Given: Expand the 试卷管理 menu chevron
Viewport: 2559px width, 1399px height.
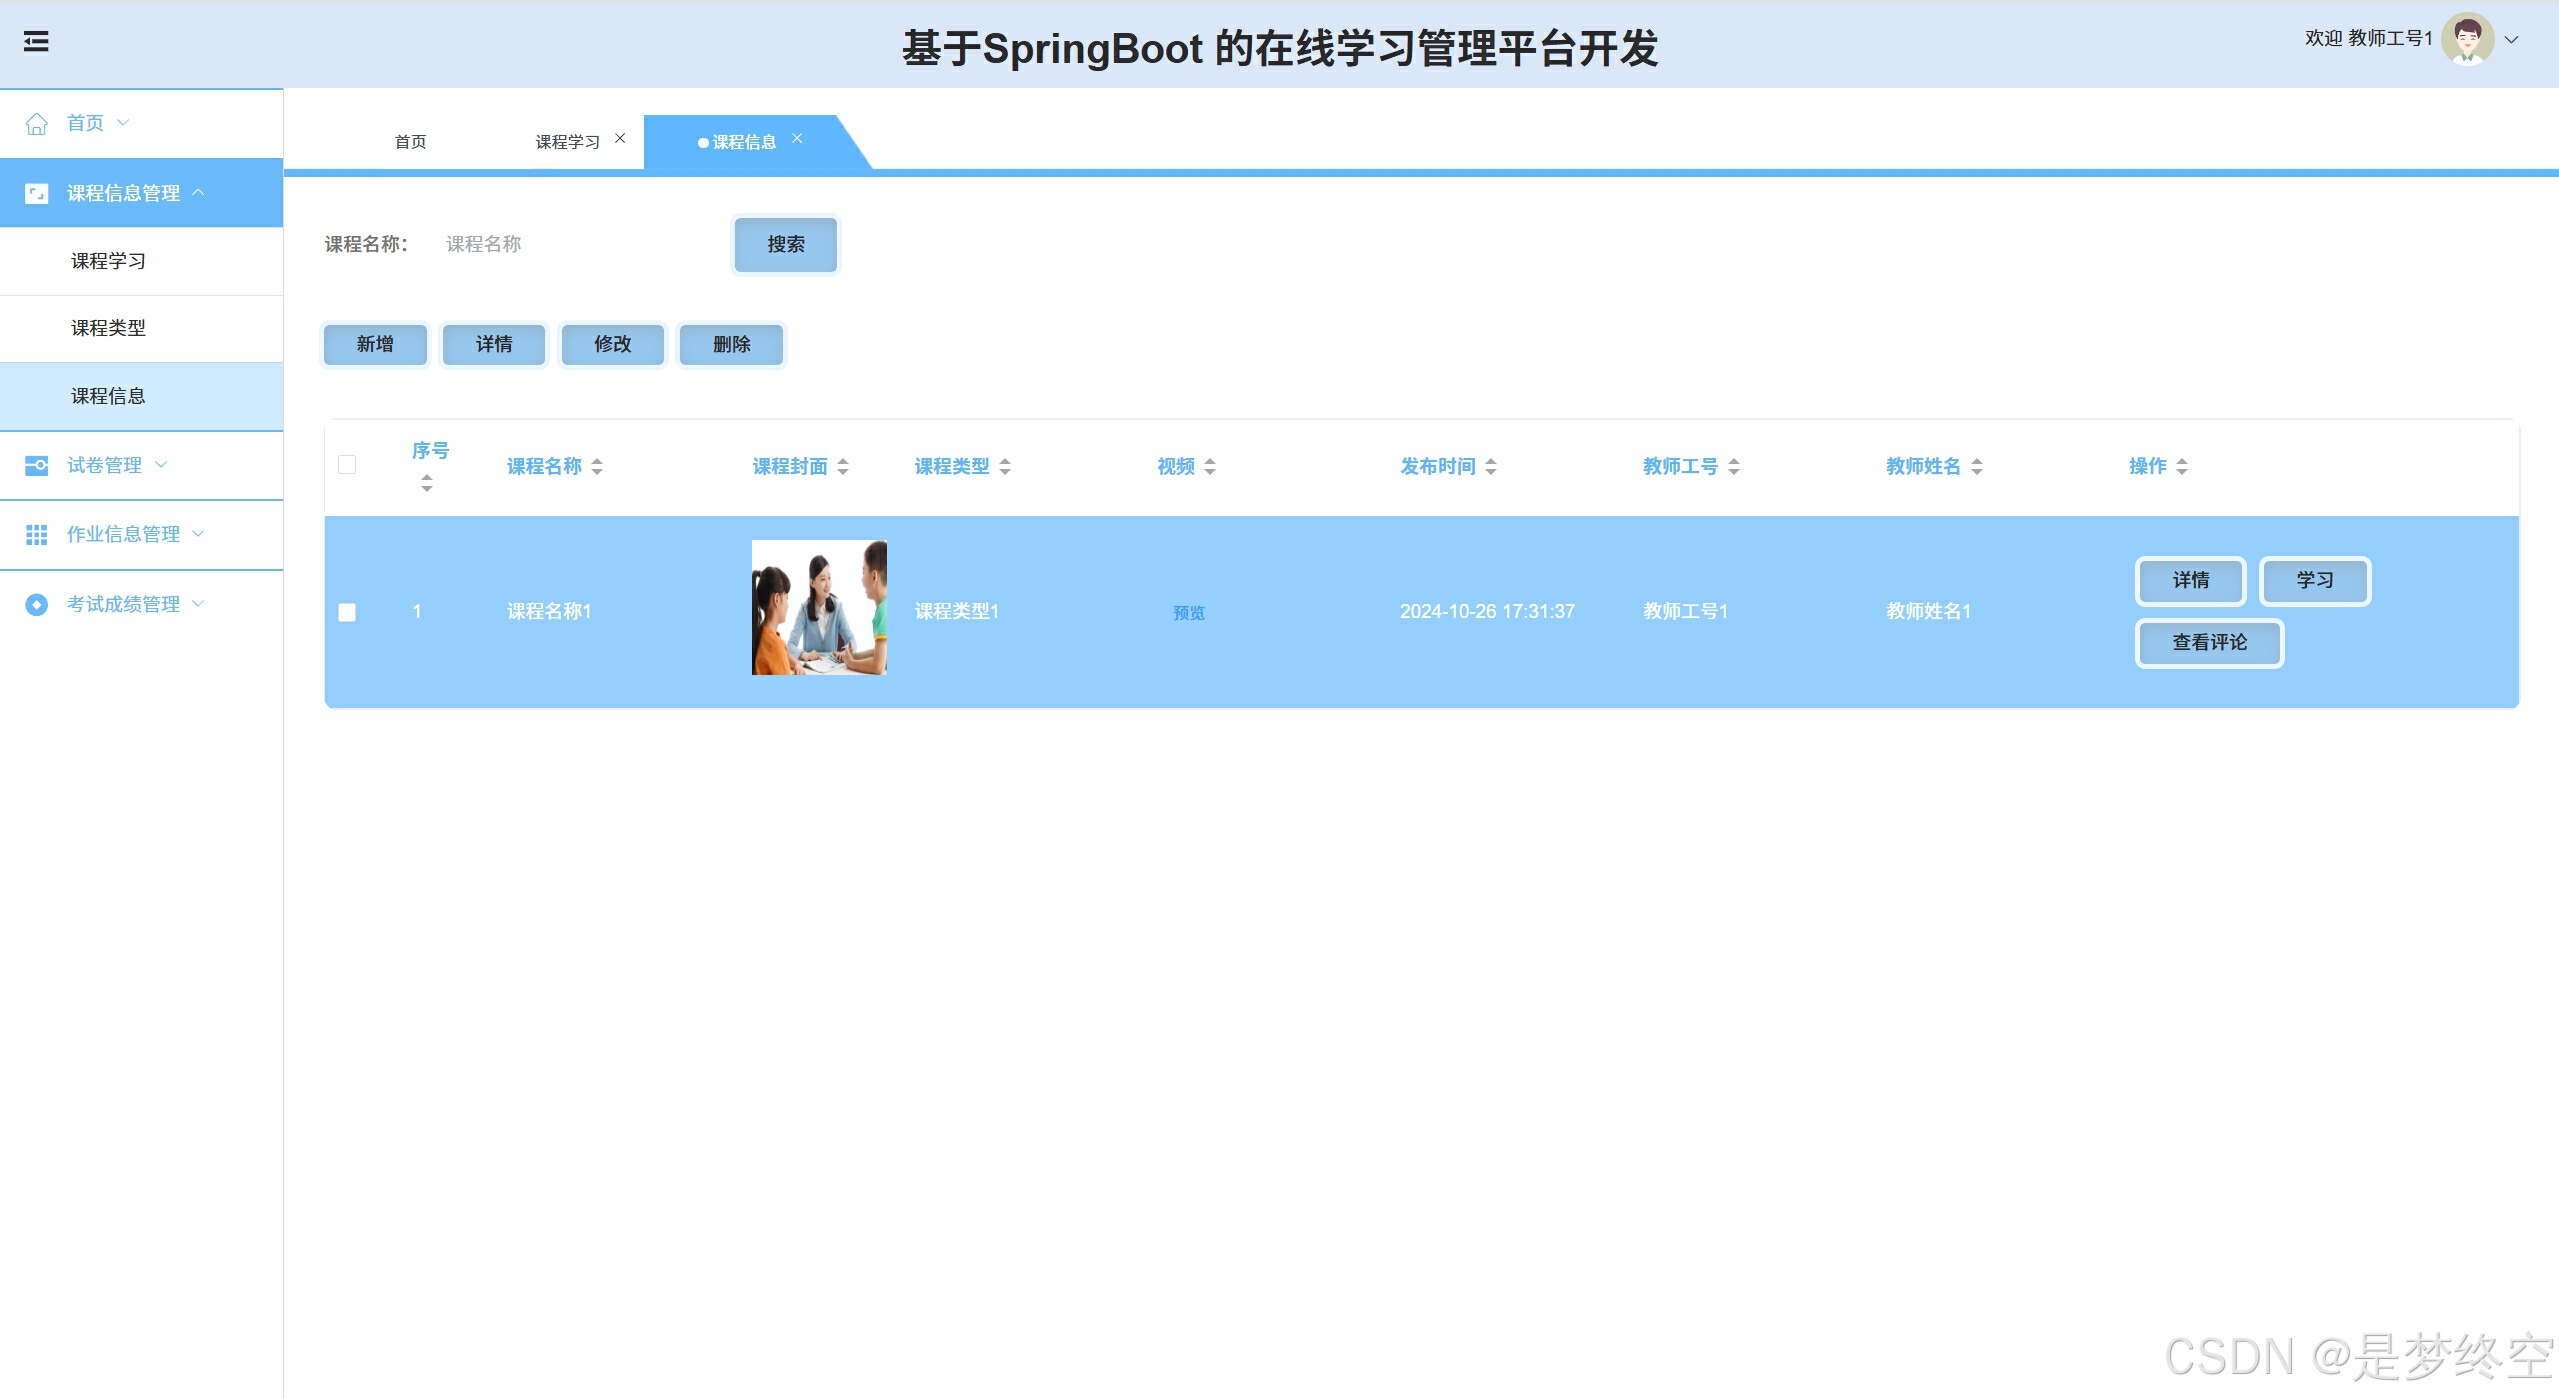Looking at the screenshot, I should (x=161, y=464).
